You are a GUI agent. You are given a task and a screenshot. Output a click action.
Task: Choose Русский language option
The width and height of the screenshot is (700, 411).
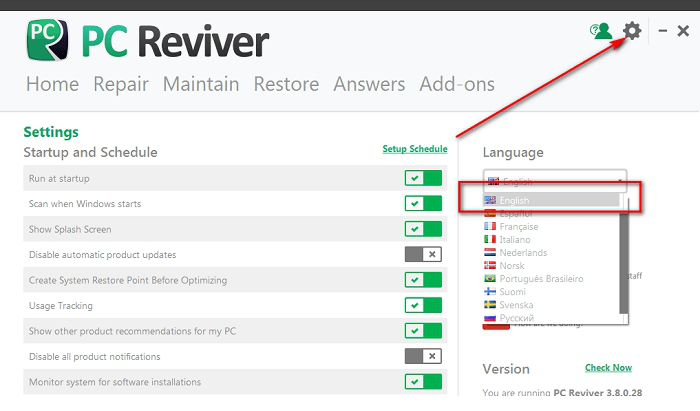point(517,318)
